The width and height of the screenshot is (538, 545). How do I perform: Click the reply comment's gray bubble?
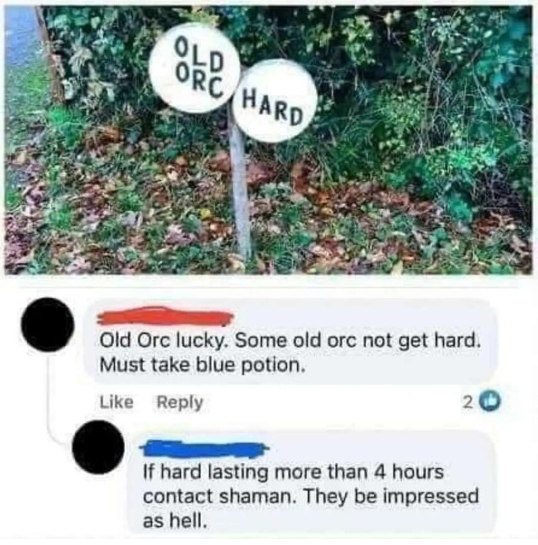coord(312,483)
